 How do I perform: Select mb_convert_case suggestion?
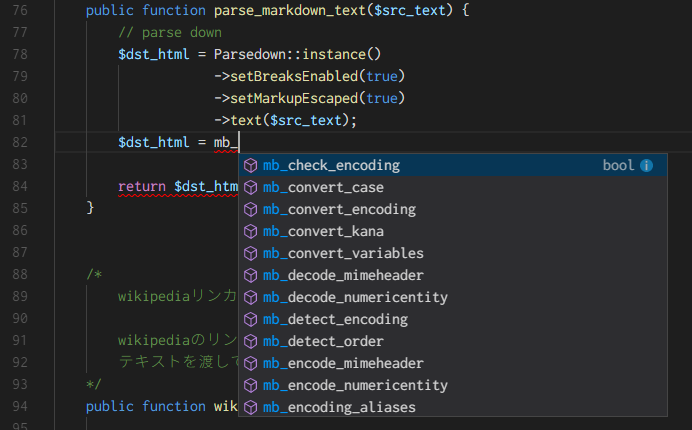(453, 187)
